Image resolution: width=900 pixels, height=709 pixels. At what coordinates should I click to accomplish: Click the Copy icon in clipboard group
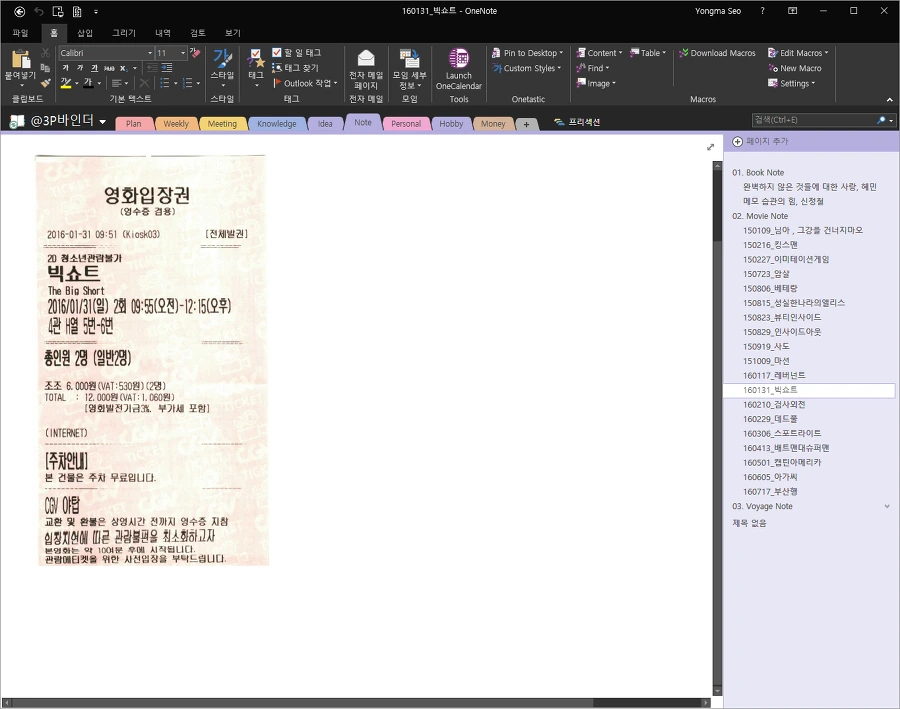[45, 68]
